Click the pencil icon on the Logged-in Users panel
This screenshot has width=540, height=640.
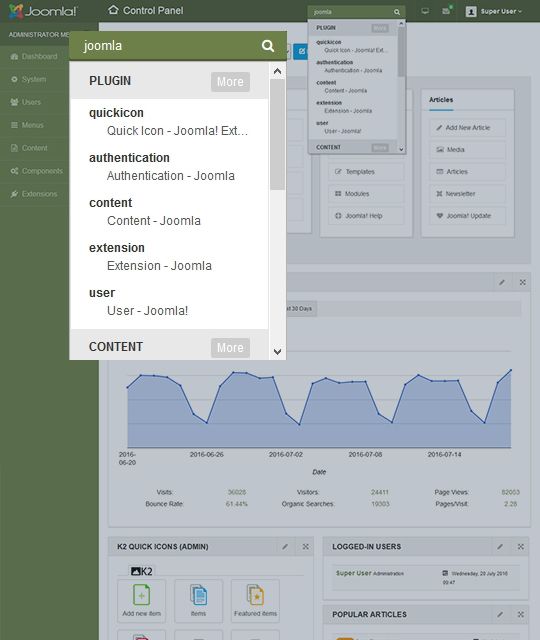coord(500,547)
